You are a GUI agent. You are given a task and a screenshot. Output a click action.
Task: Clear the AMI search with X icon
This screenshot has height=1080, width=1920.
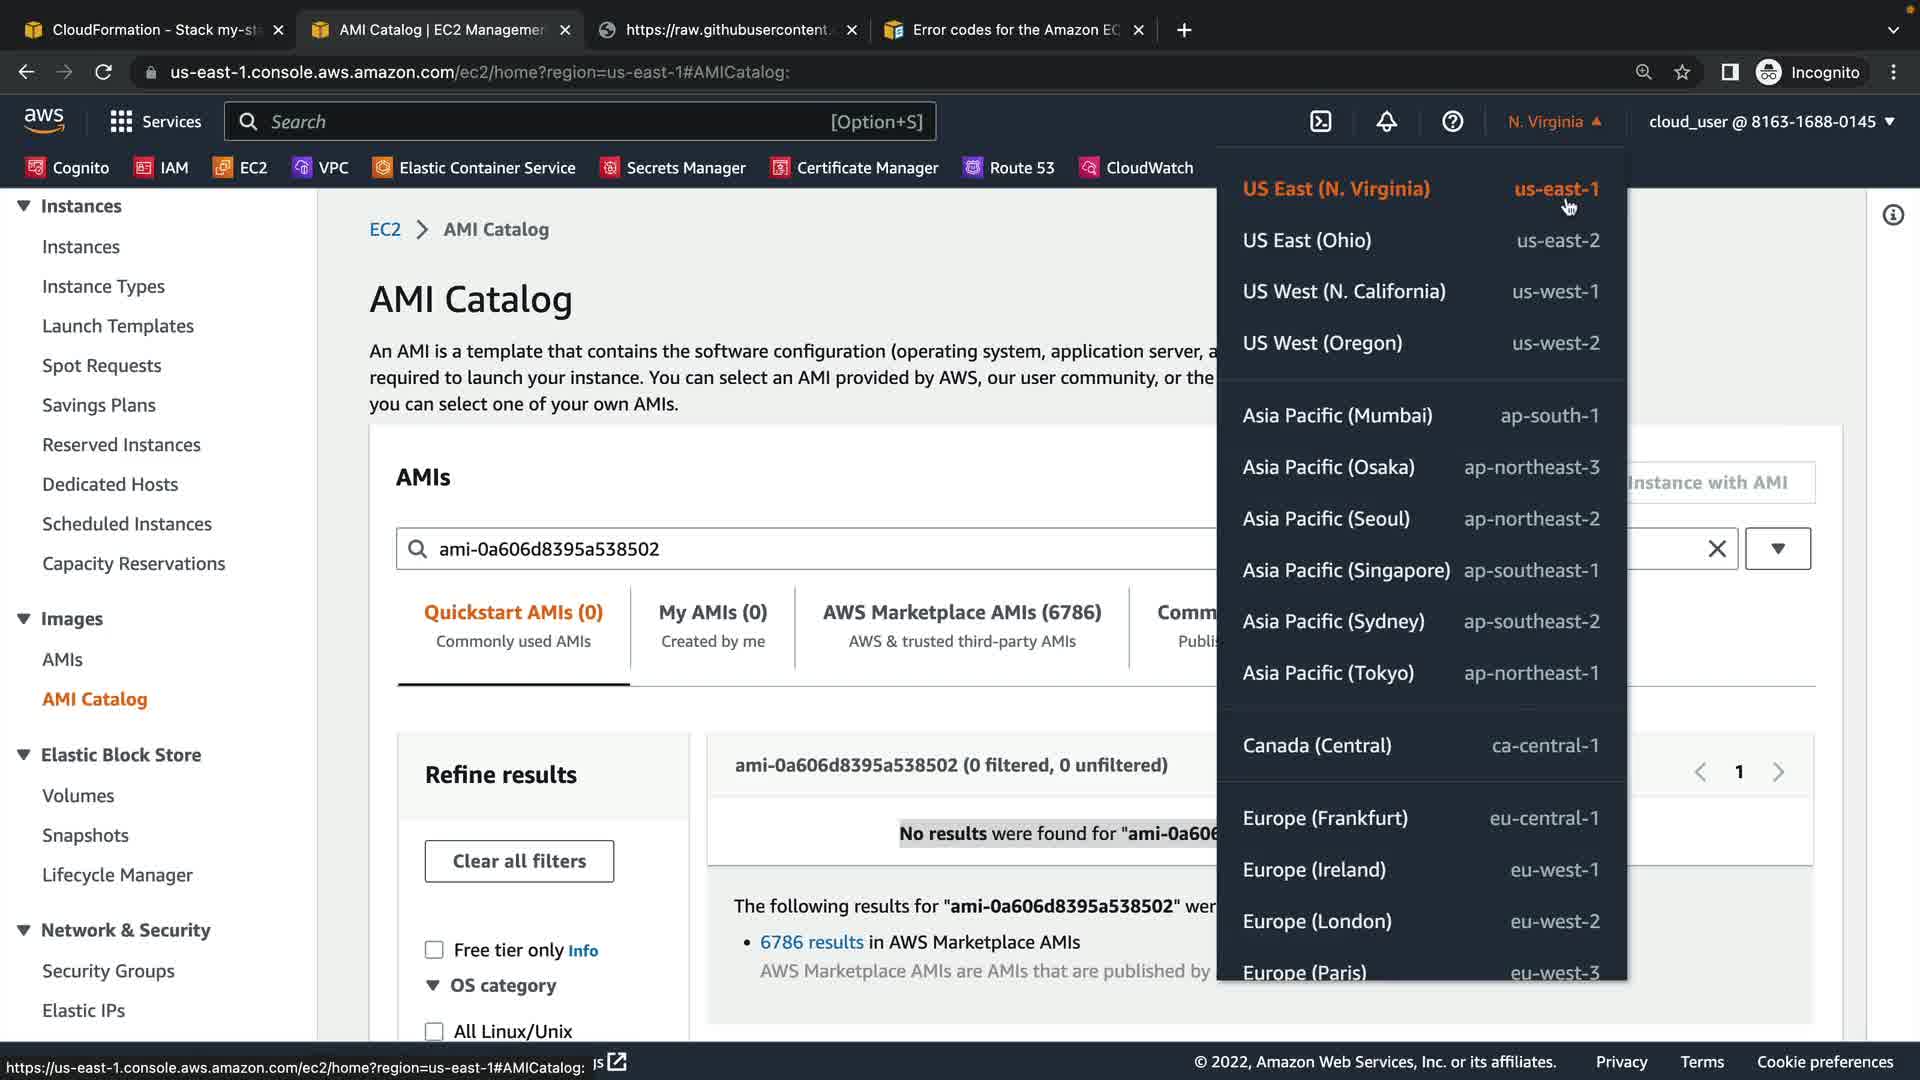(x=1717, y=549)
